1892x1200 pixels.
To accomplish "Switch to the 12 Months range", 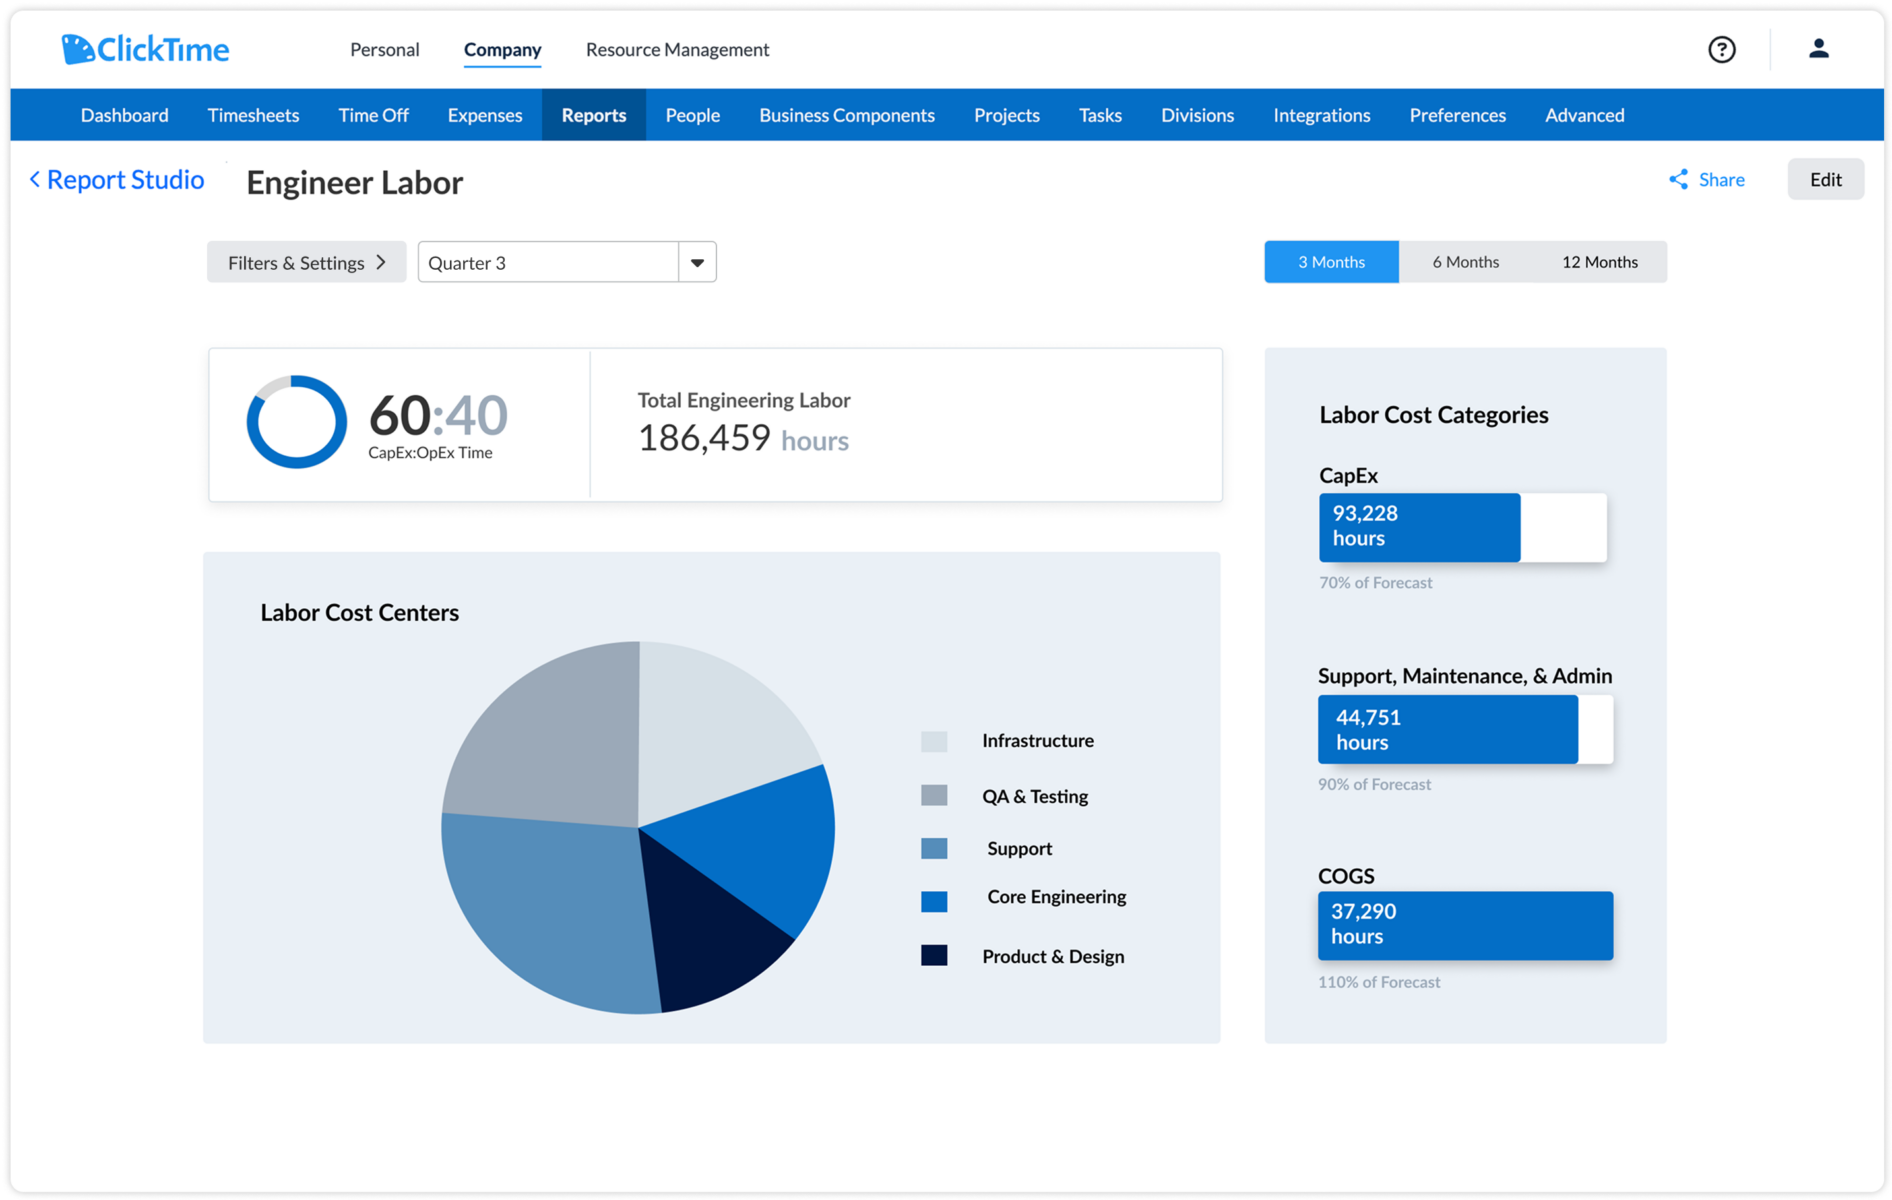I will coord(1599,262).
